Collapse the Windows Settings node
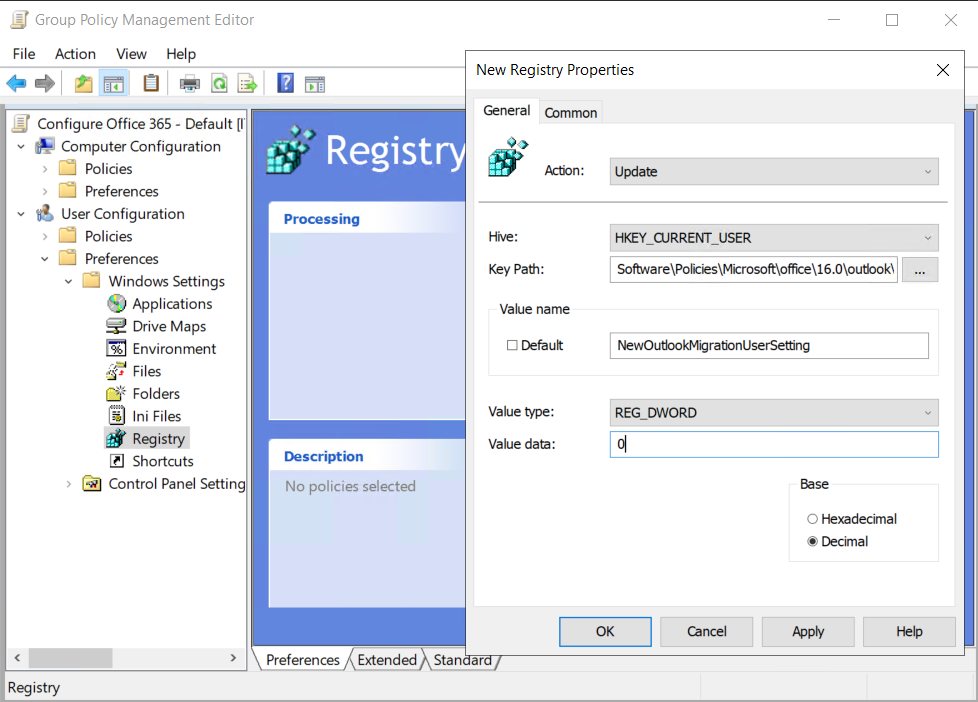This screenshot has height=702, width=978. point(69,281)
